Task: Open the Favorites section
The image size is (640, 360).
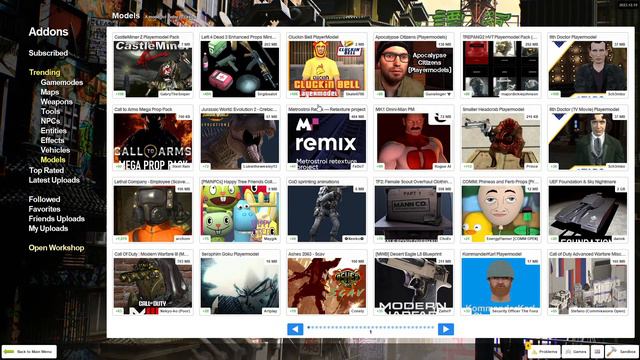Action: coord(44,209)
